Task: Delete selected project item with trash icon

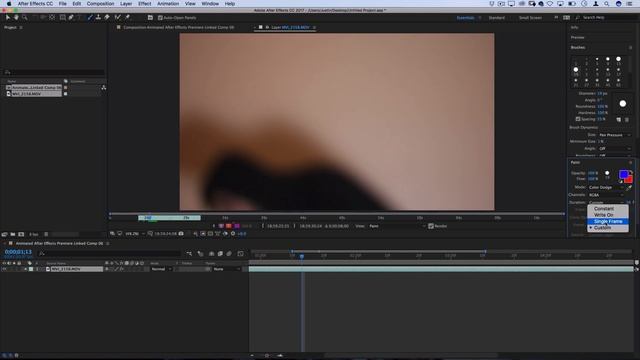Action: click(46, 234)
